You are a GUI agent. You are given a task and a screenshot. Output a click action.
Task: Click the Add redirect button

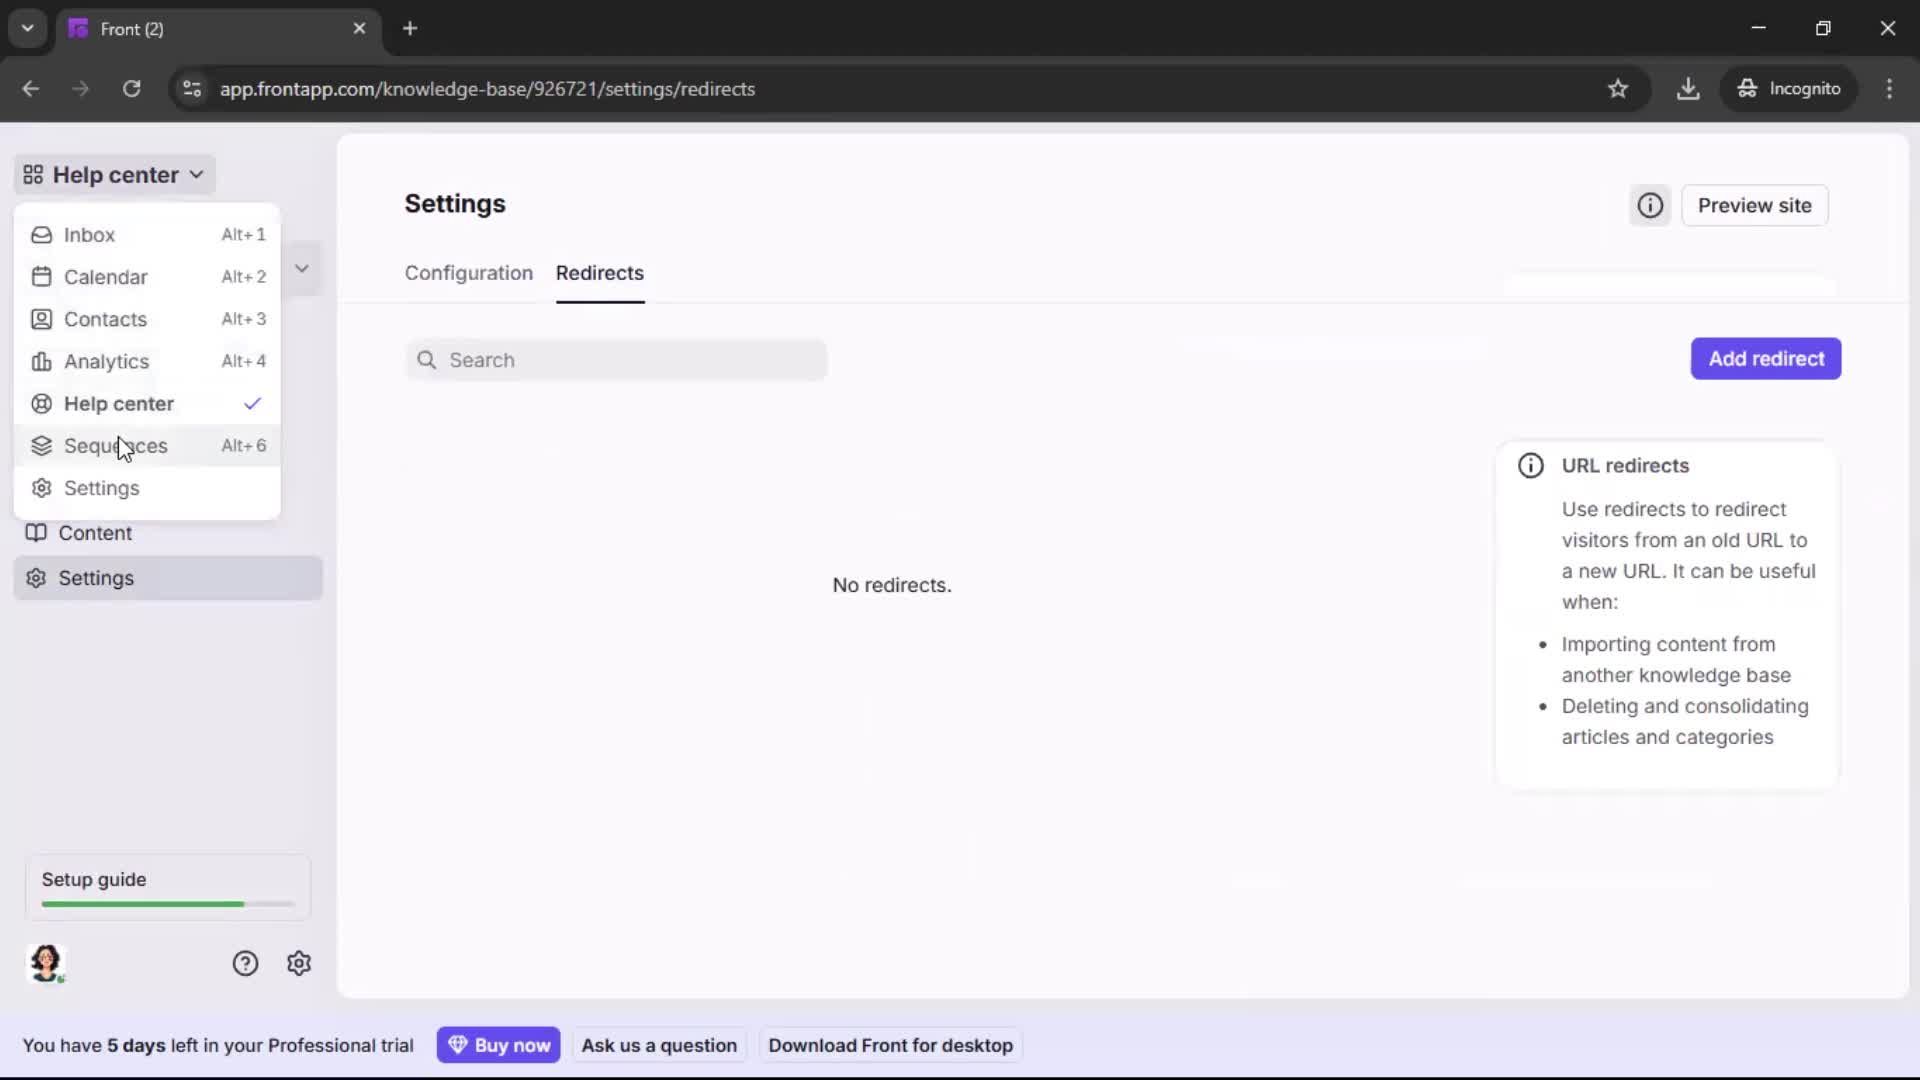pos(1765,358)
